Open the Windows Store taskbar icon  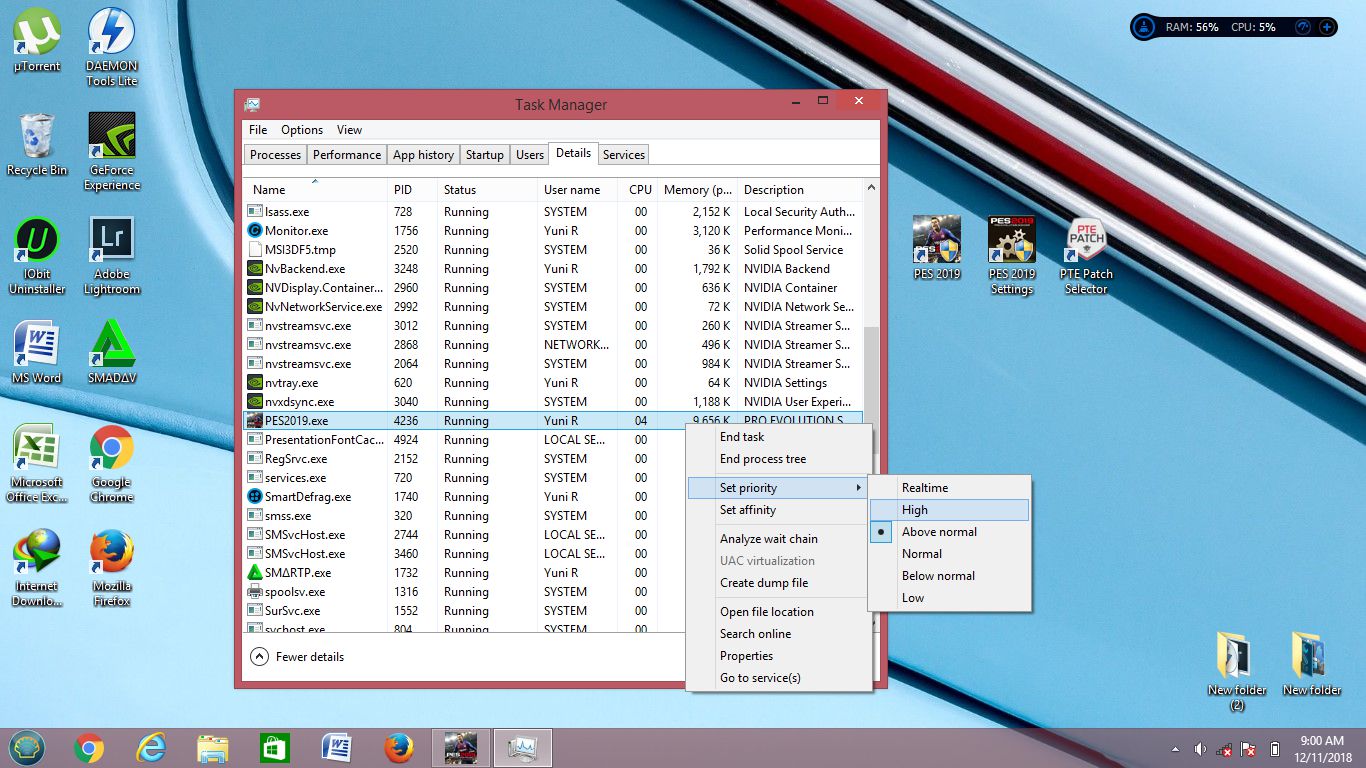pyautogui.click(x=275, y=748)
